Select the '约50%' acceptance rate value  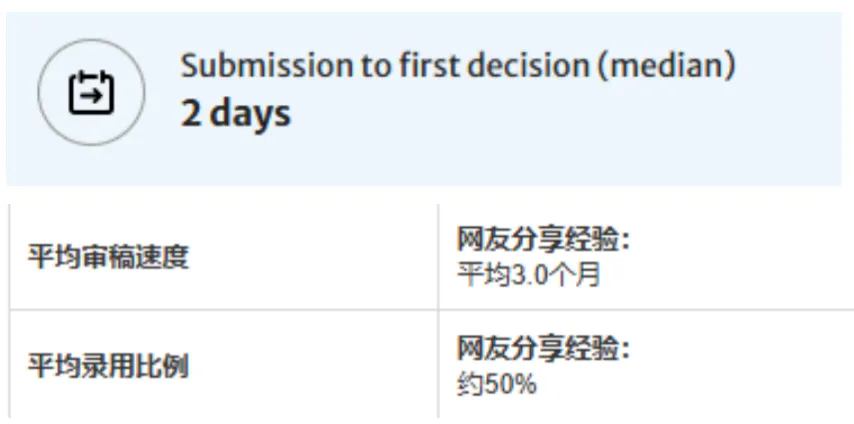(x=497, y=385)
